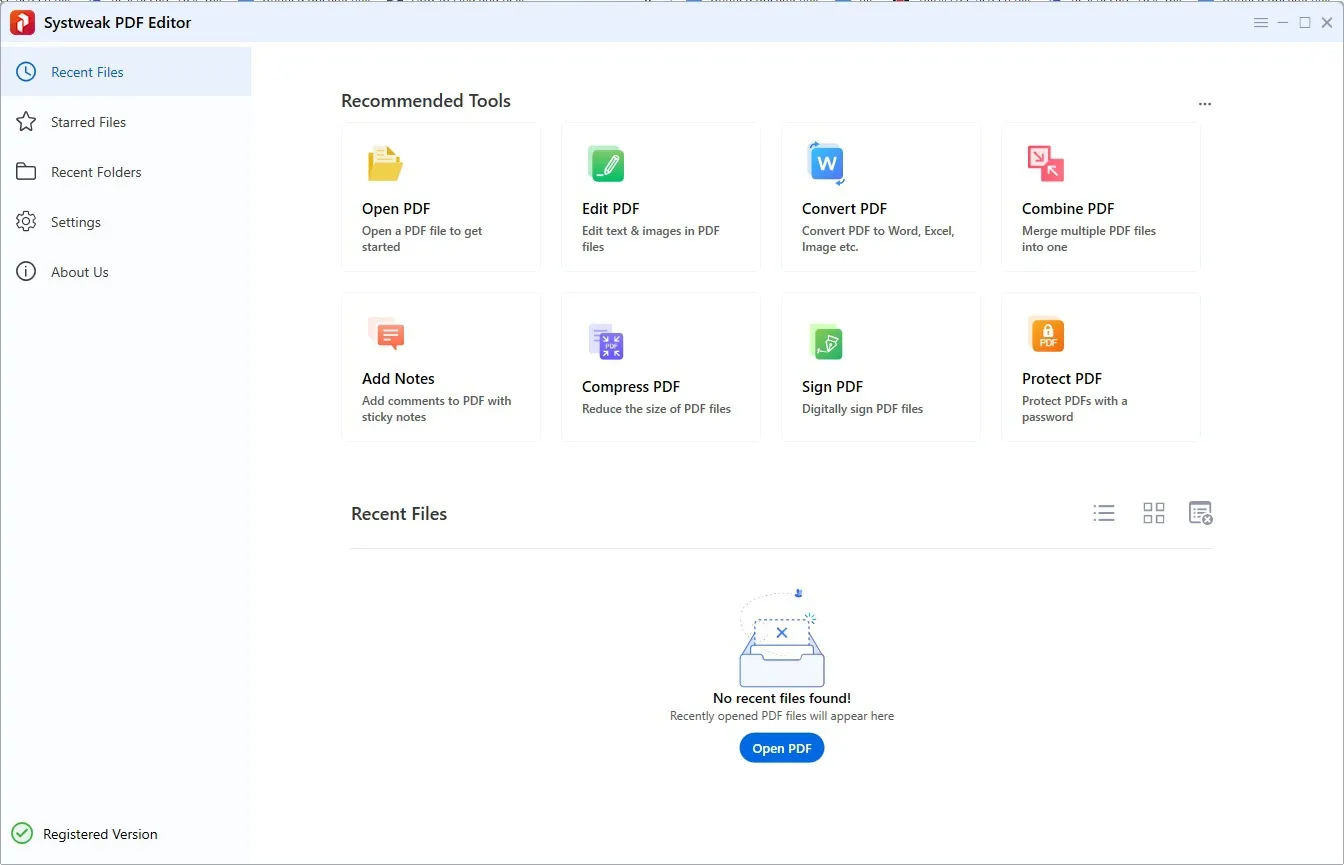Viewport: 1344px width, 865px height.
Task: Click the green Edit PDF pencil icon
Action: (x=606, y=164)
